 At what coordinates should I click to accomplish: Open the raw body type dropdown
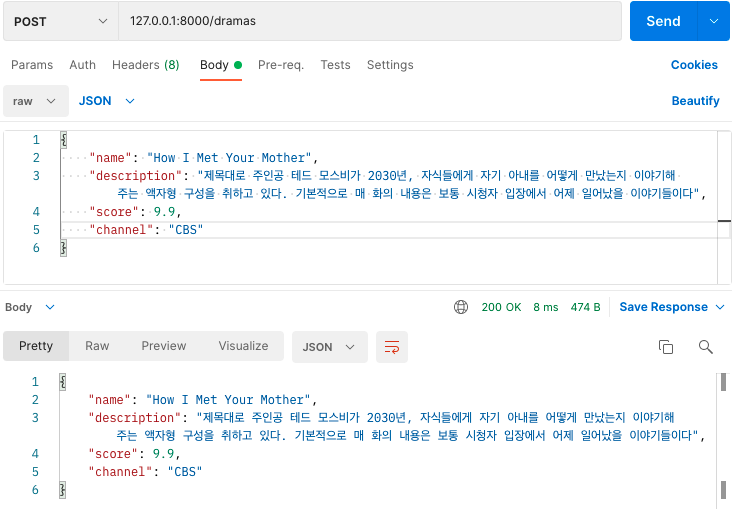[36, 101]
